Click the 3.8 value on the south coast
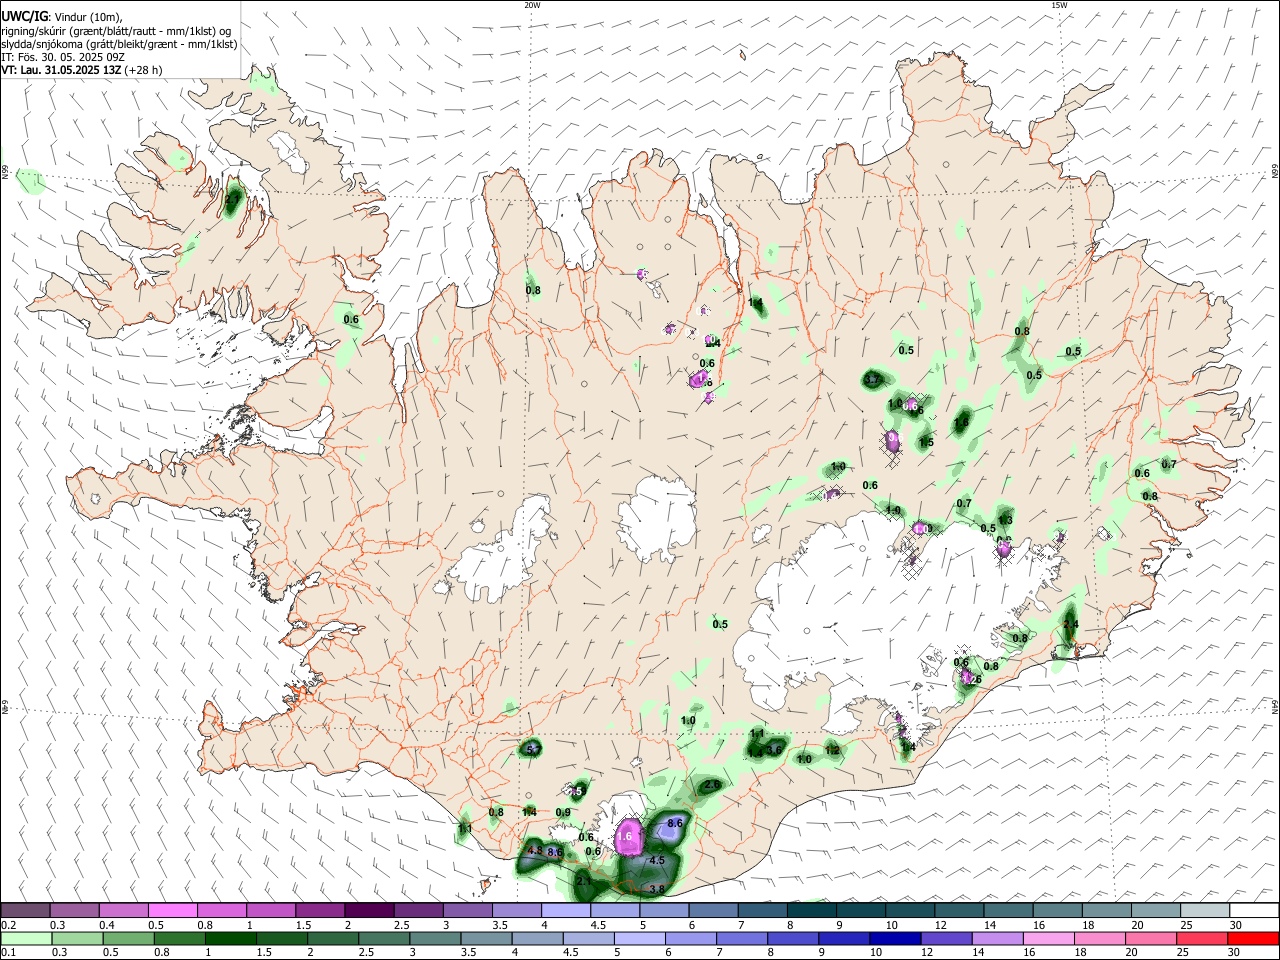Screen dimensions: 1280x960 coord(657,889)
